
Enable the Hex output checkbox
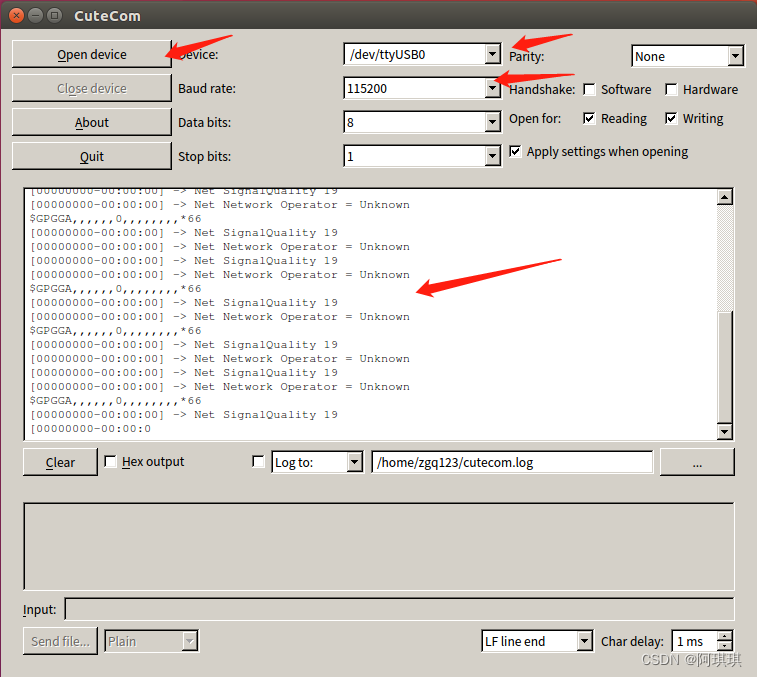[x=111, y=462]
